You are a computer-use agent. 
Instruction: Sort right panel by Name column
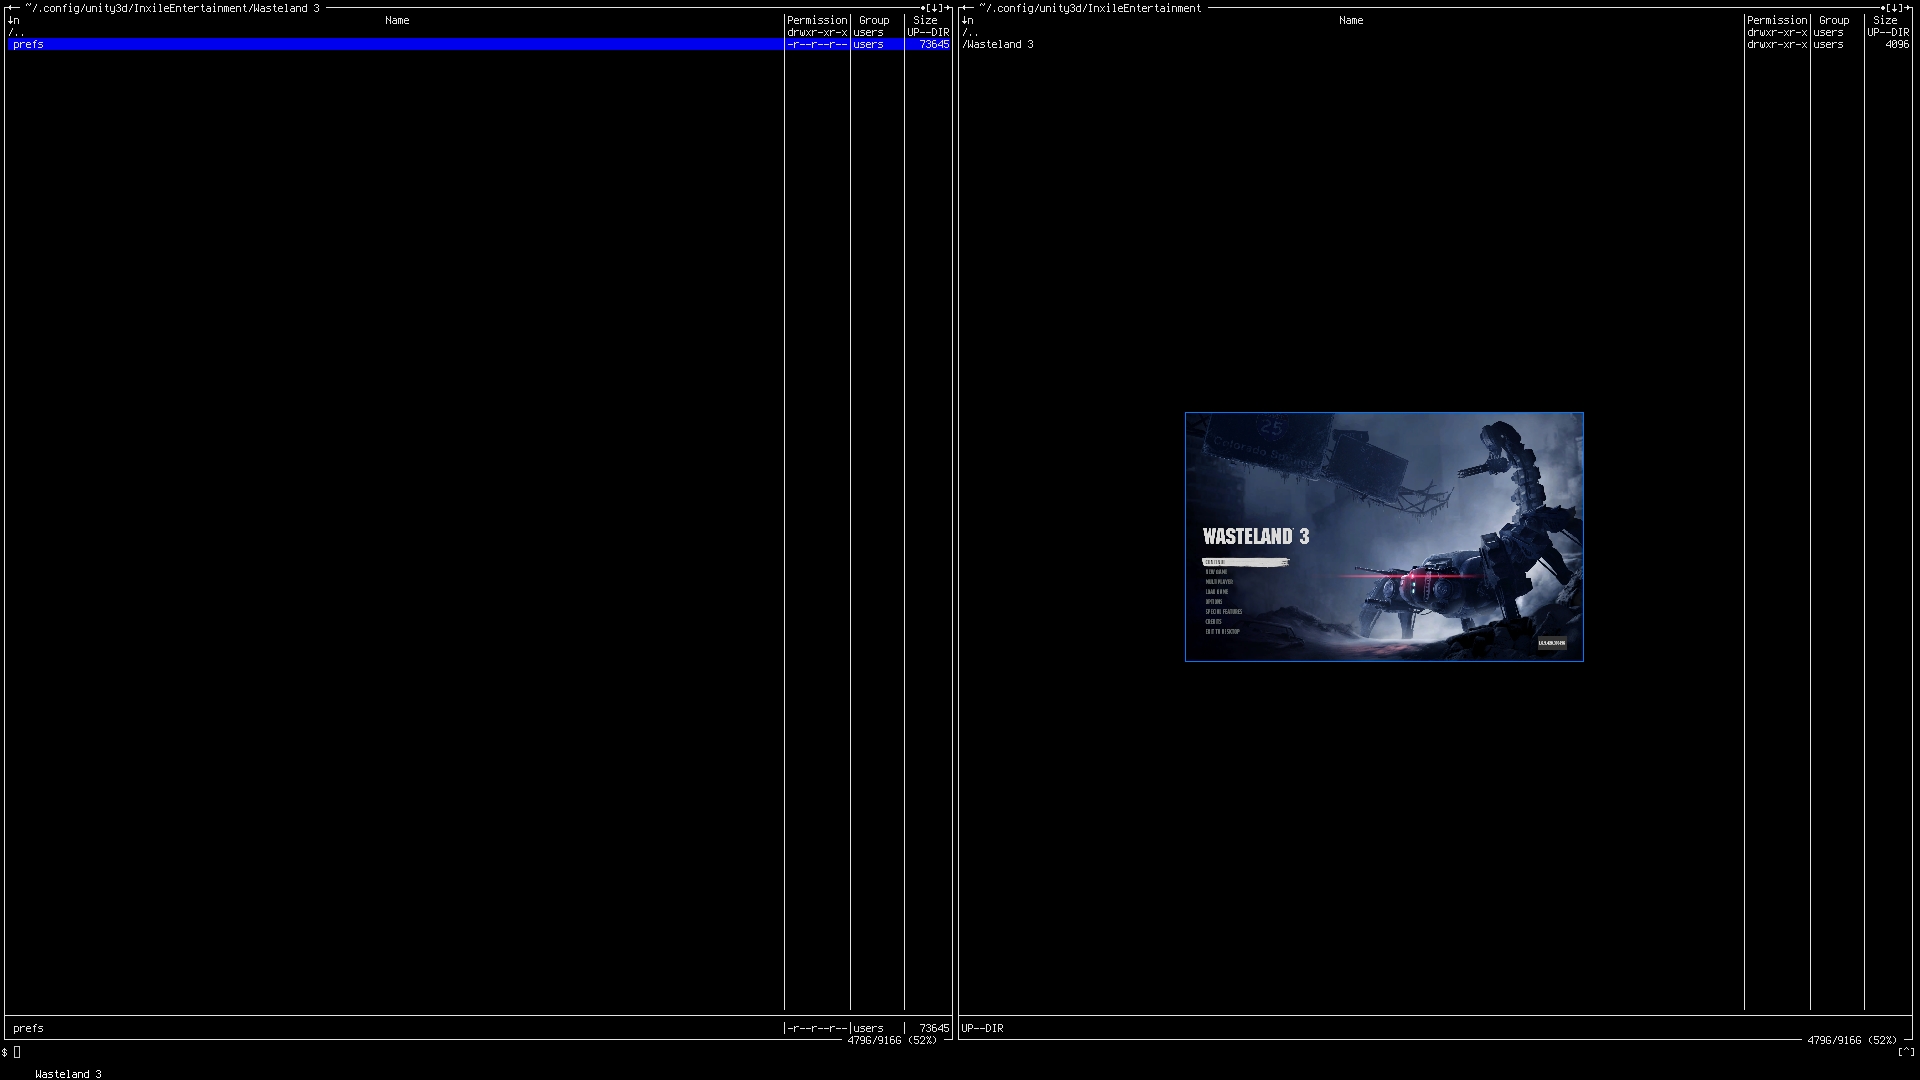(1351, 20)
